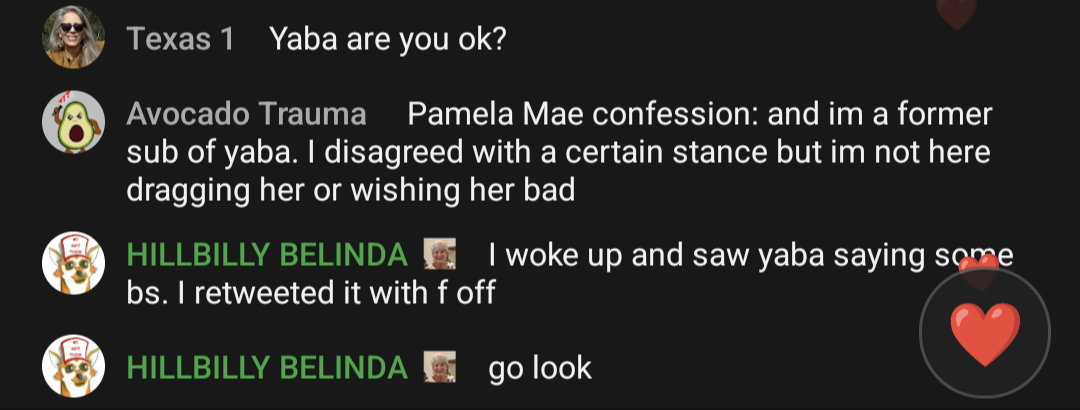Tap the 'Yaba are you ok?' message
This screenshot has width=1080, height=410.
(x=388, y=39)
